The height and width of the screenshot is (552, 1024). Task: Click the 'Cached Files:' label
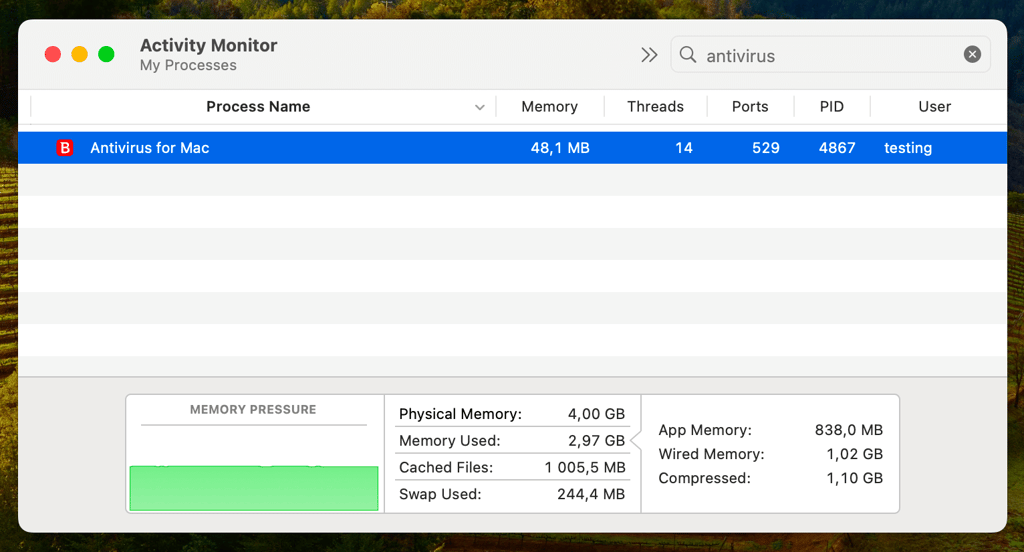(446, 468)
